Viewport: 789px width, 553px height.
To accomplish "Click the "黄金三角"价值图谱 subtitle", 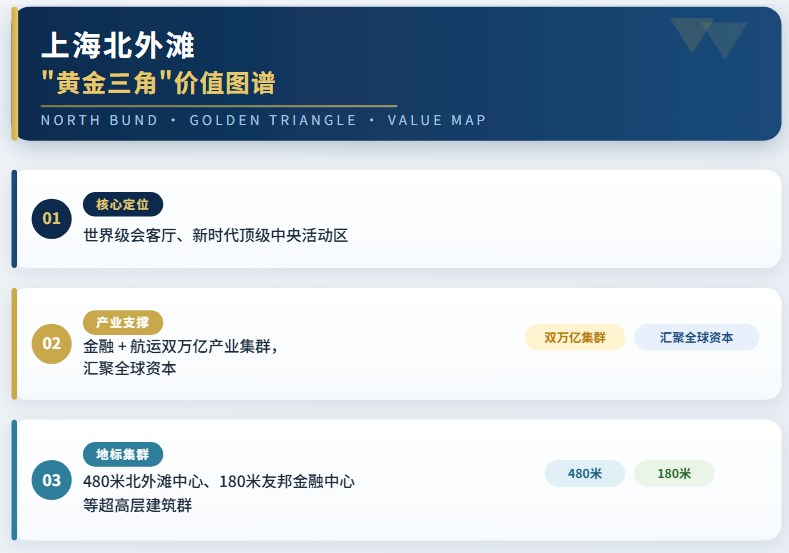I will [x=158, y=83].
